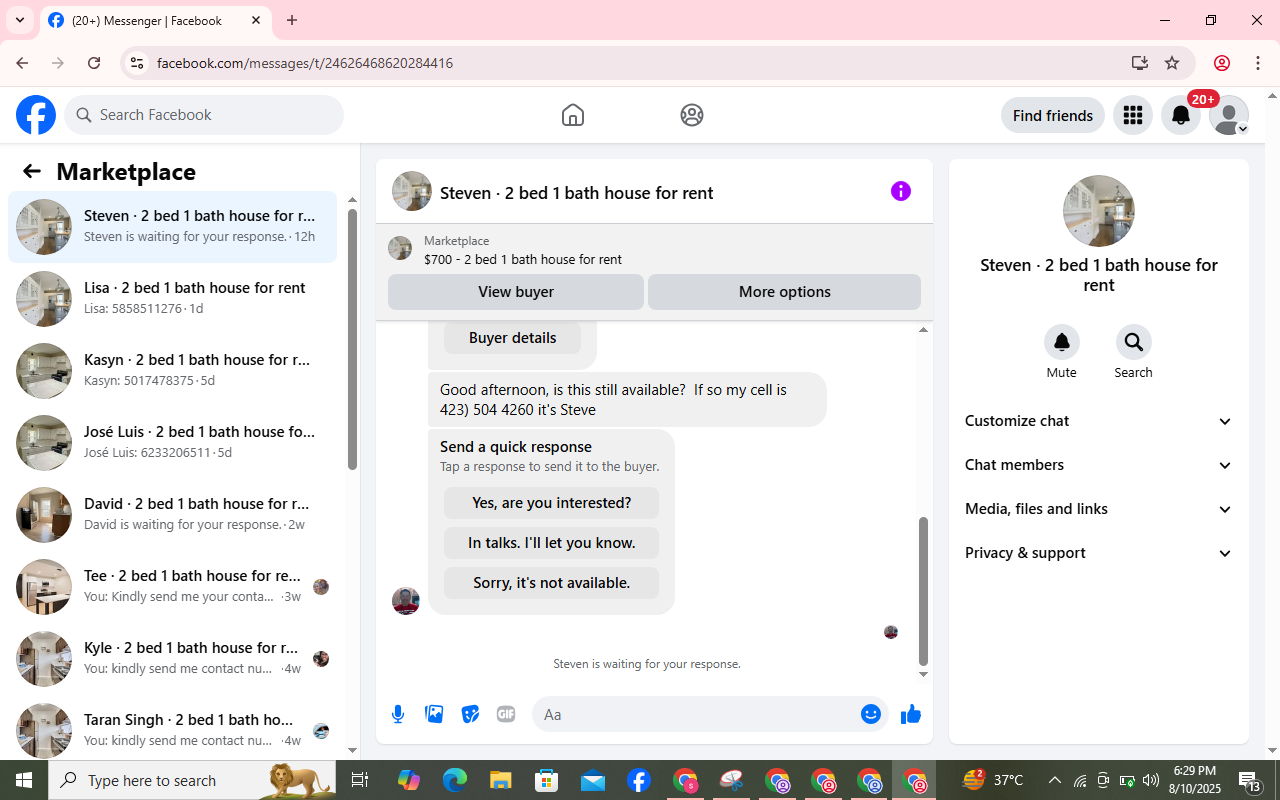Image resolution: width=1280 pixels, height=800 pixels.
Task: Bookmark this page with star icon
Action: coord(1172,63)
